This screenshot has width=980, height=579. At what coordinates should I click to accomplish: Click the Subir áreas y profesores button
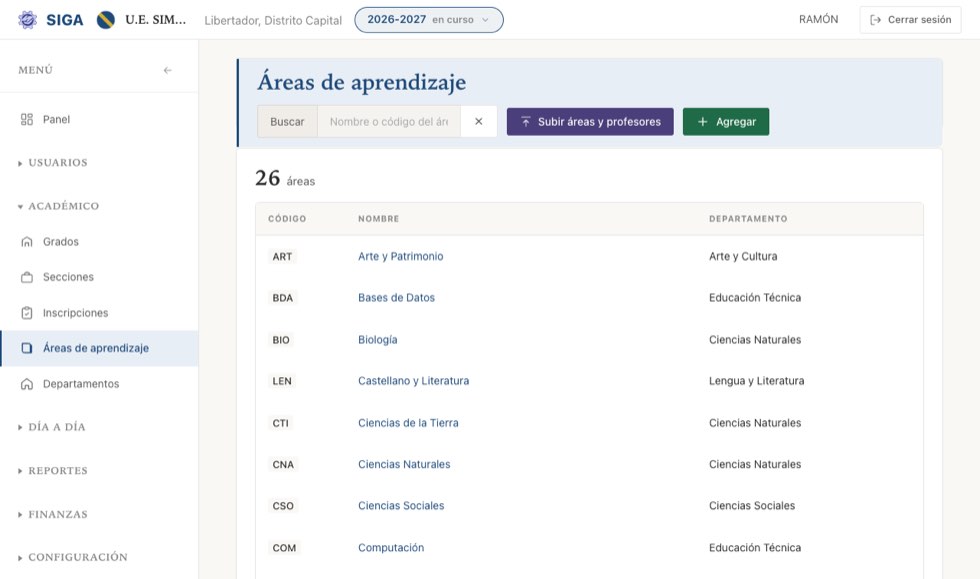[x=590, y=121]
